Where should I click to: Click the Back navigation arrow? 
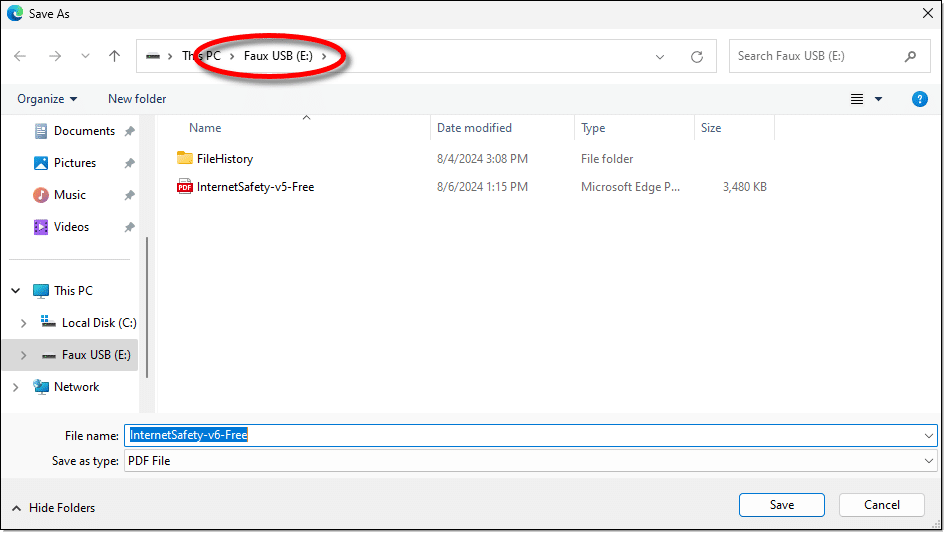pyautogui.click(x=21, y=57)
